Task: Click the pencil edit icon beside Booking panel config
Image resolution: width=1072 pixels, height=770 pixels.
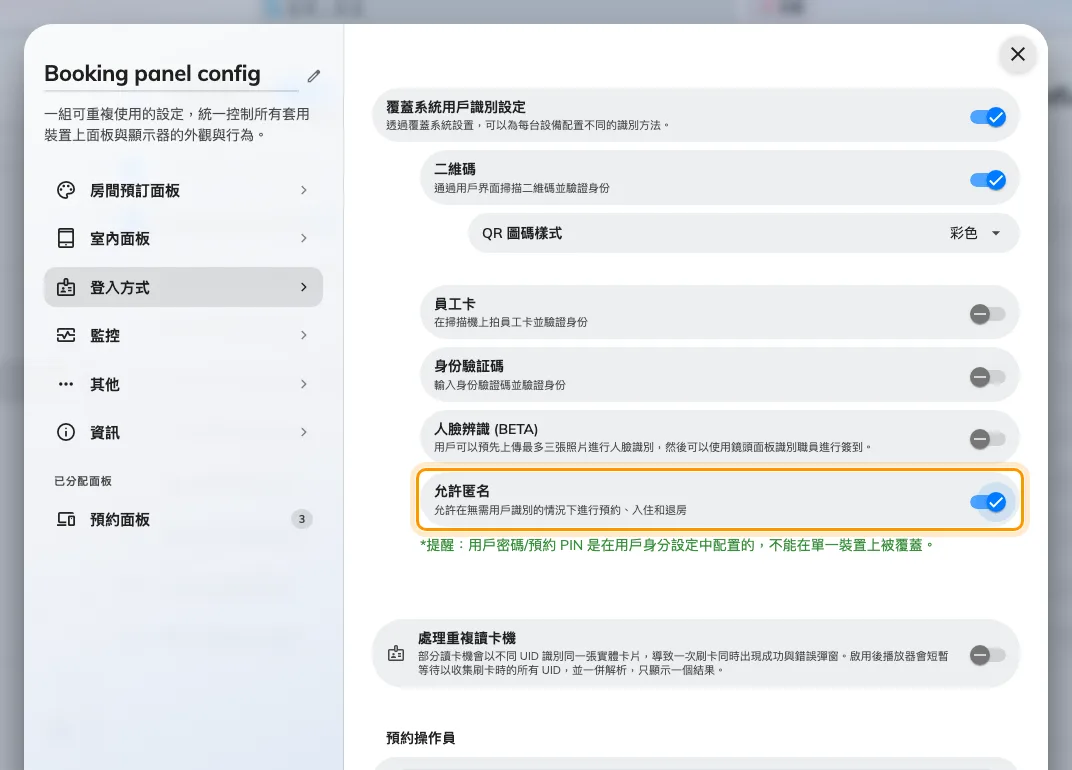Action: point(314,76)
